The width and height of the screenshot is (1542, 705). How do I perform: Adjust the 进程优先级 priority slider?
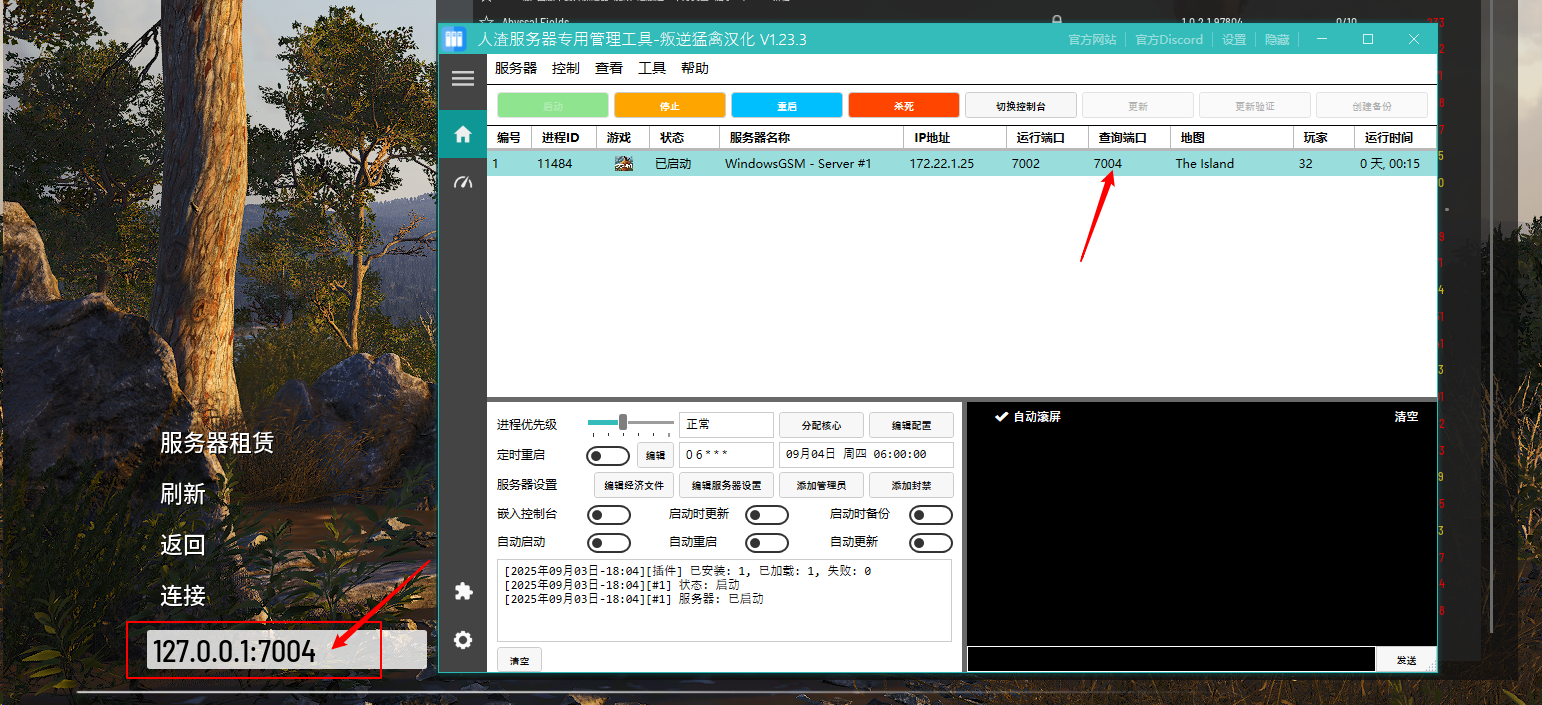click(625, 420)
